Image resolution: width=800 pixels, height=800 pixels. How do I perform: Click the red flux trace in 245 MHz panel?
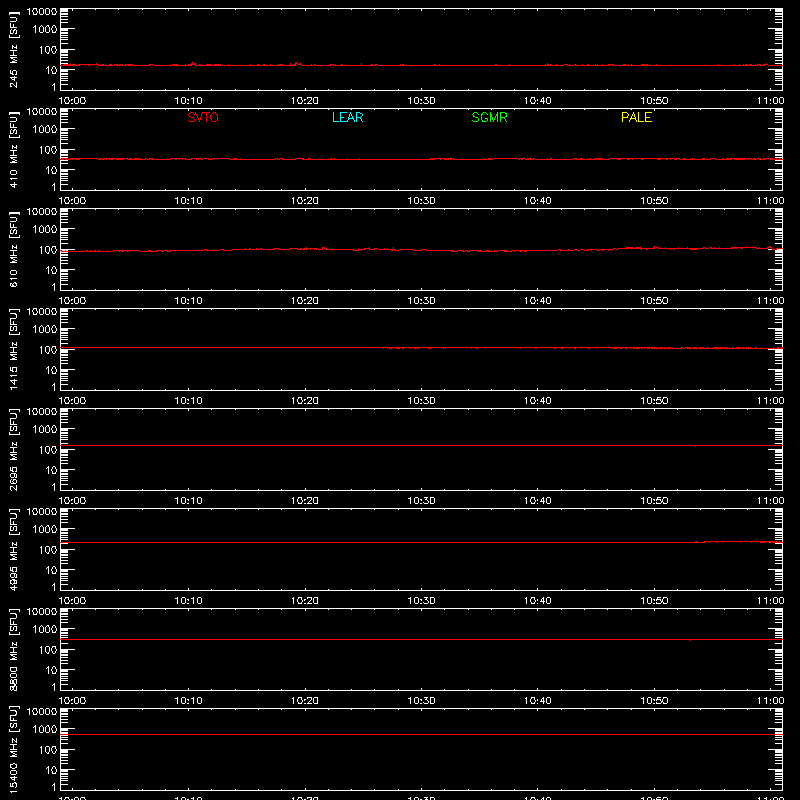[x=421, y=65]
